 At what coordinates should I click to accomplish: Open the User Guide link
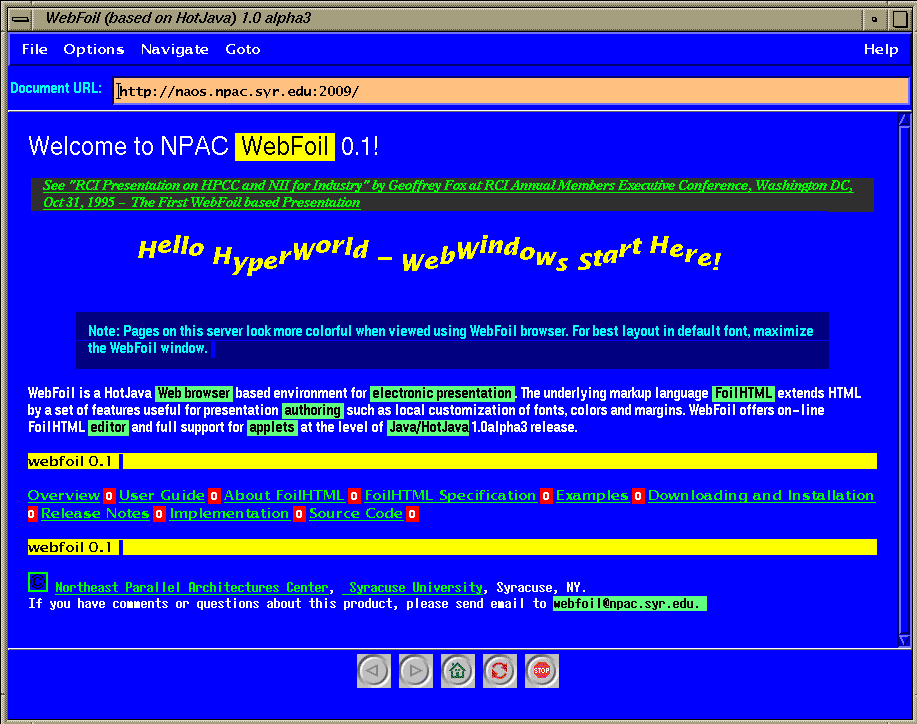click(162, 496)
